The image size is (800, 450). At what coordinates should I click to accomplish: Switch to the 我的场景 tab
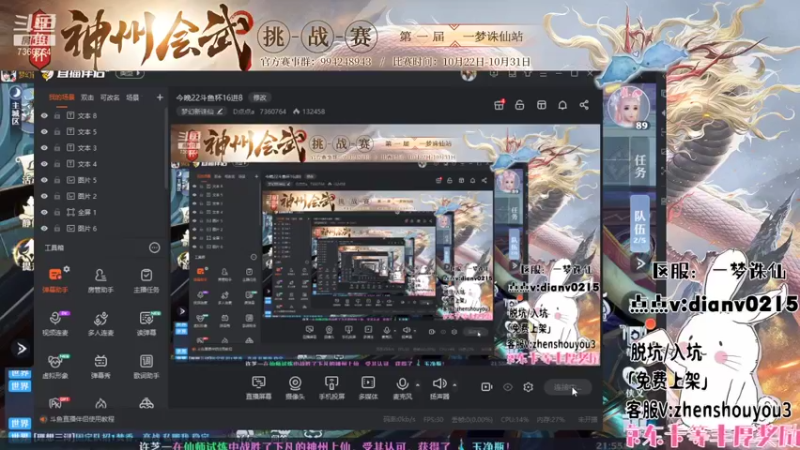(x=61, y=97)
